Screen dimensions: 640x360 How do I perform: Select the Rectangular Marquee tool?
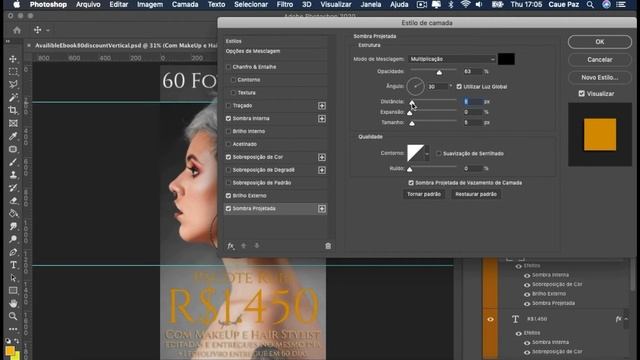13,72
